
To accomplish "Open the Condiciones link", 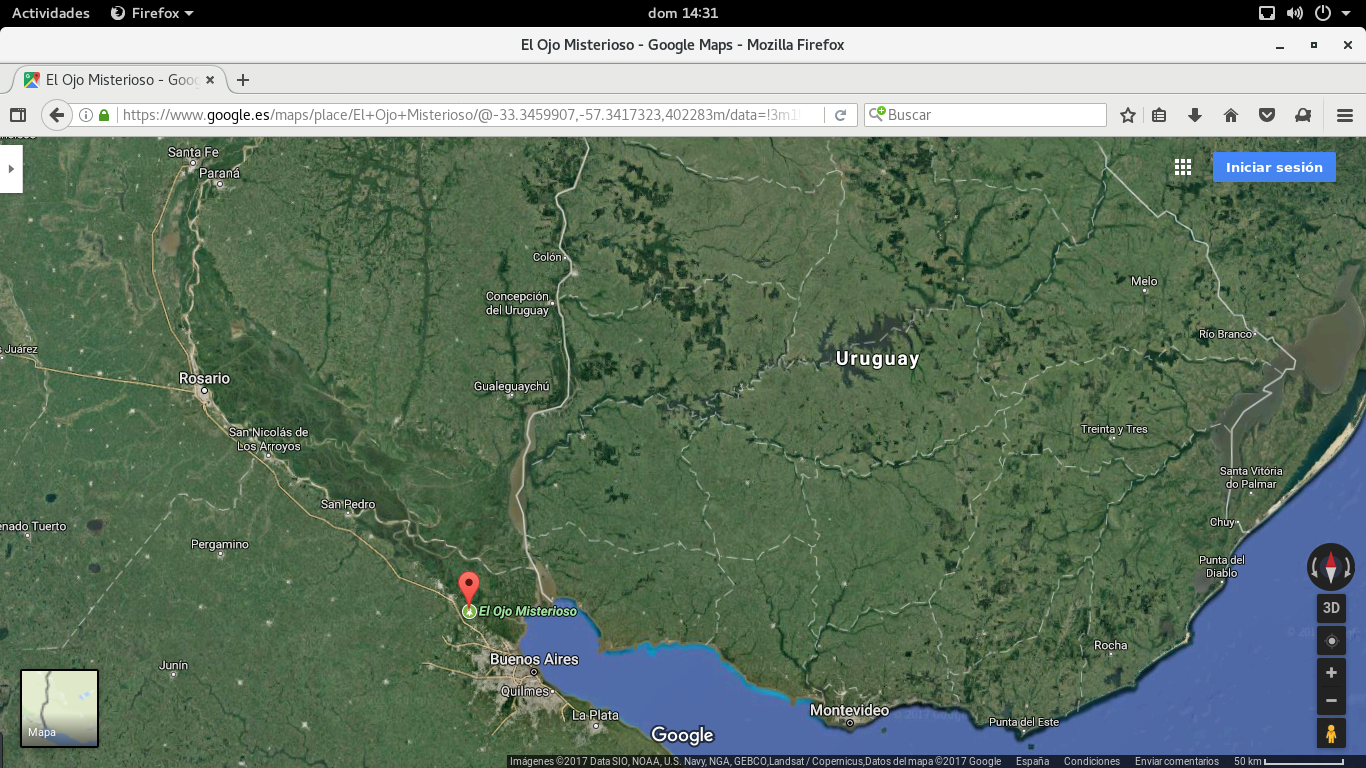I will point(1092,762).
